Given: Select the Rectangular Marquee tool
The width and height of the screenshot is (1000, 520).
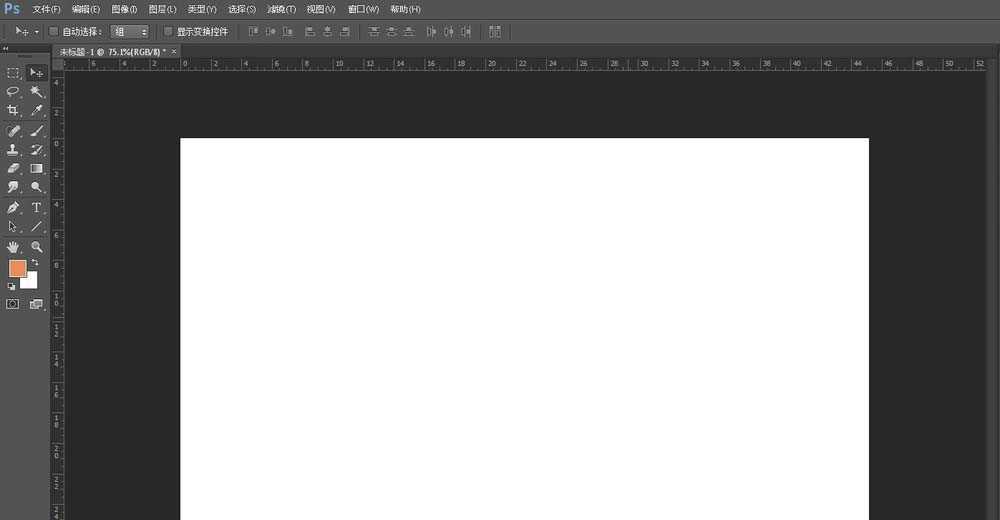Looking at the screenshot, I should [x=13, y=73].
